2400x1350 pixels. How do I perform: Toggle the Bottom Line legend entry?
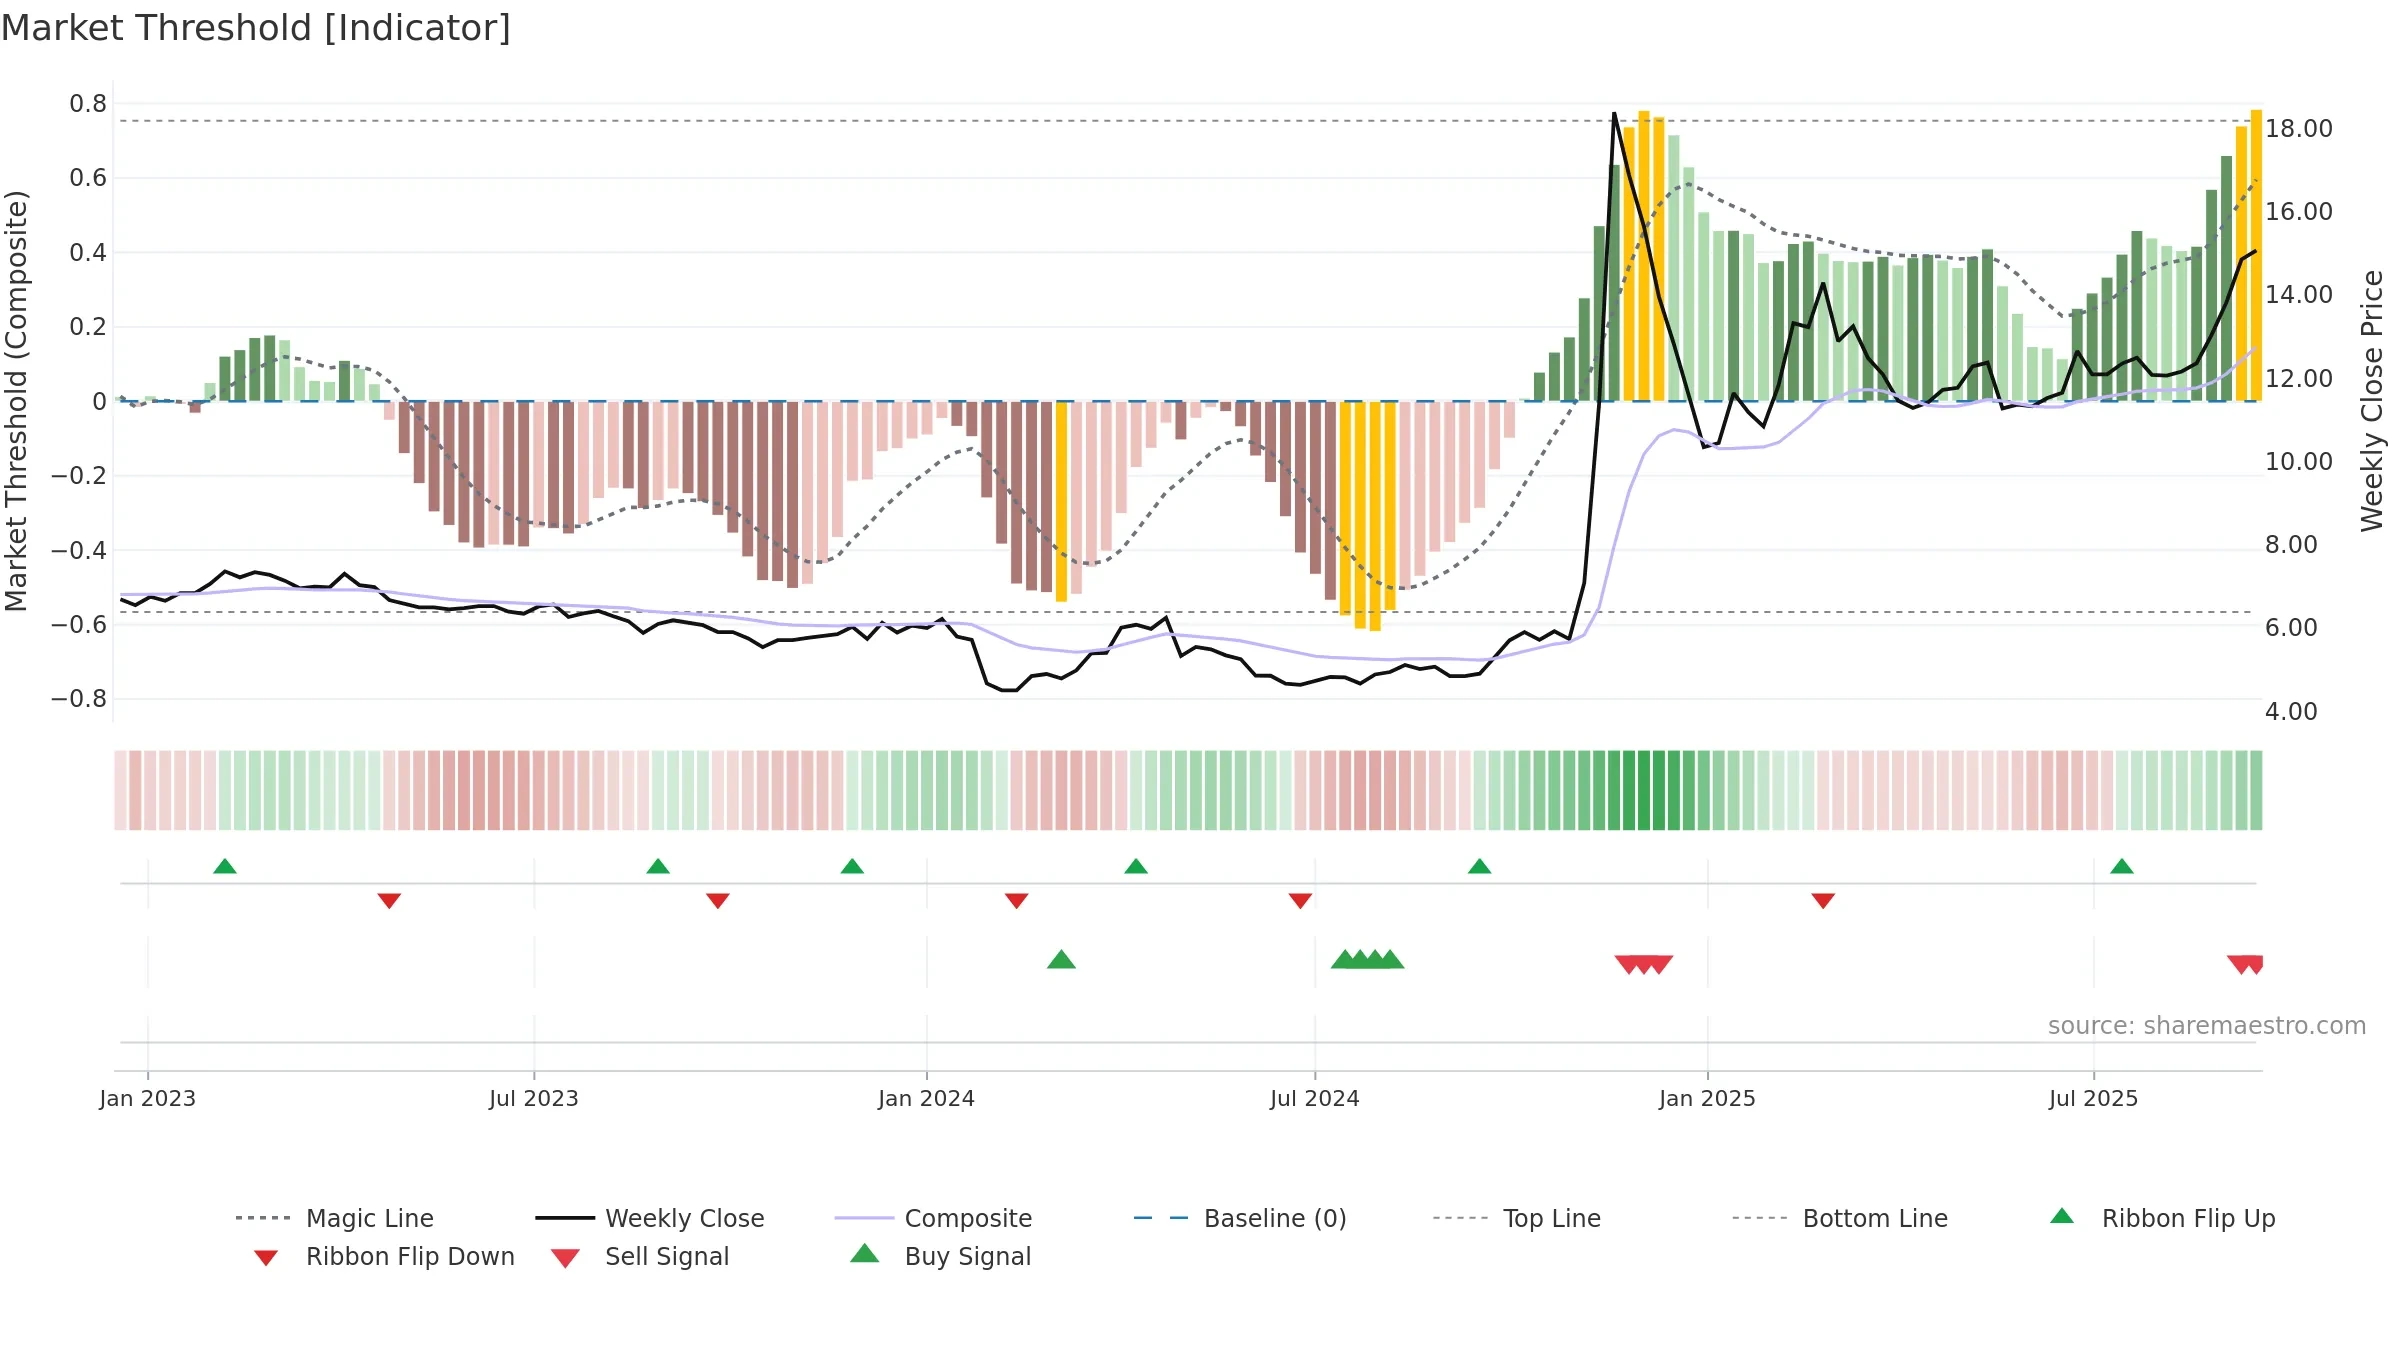tap(1840, 1218)
